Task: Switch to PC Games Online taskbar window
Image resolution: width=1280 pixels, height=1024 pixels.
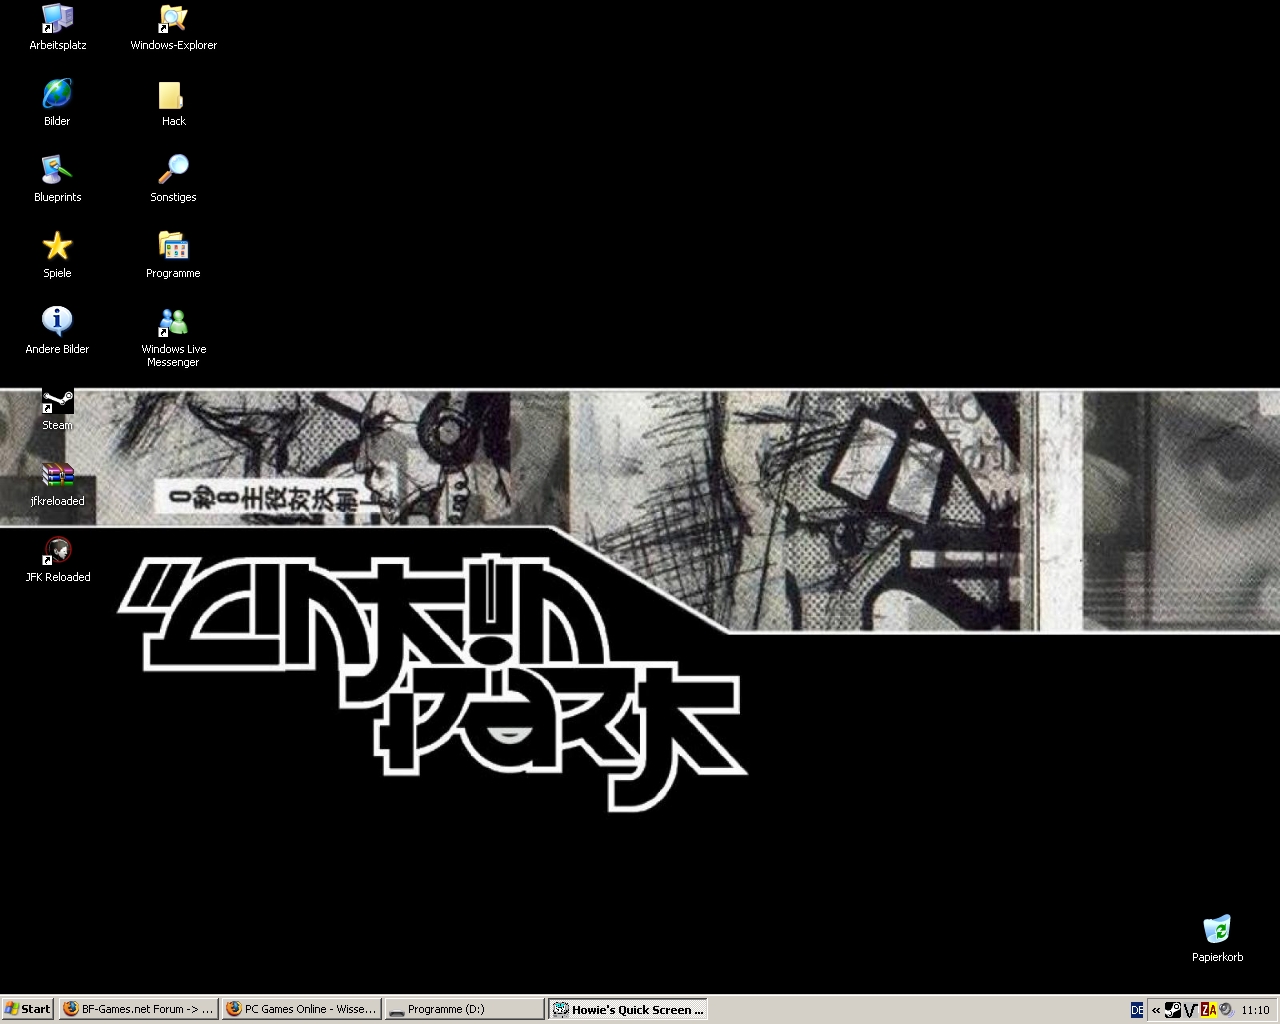Action: click(301, 1009)
